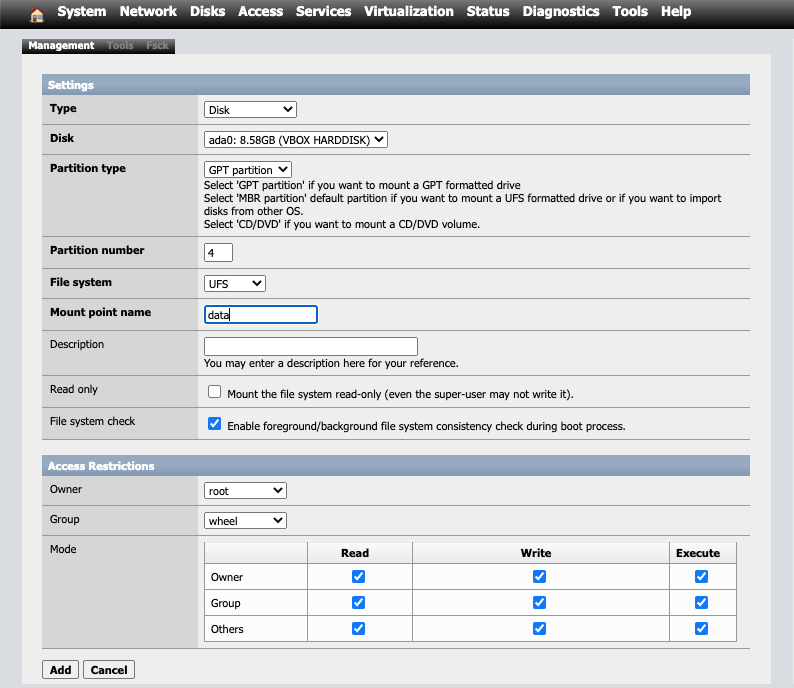The width and height of the screenshot is (794, 688).
Task: Go to the home page icon
Action: click(36, 15)
